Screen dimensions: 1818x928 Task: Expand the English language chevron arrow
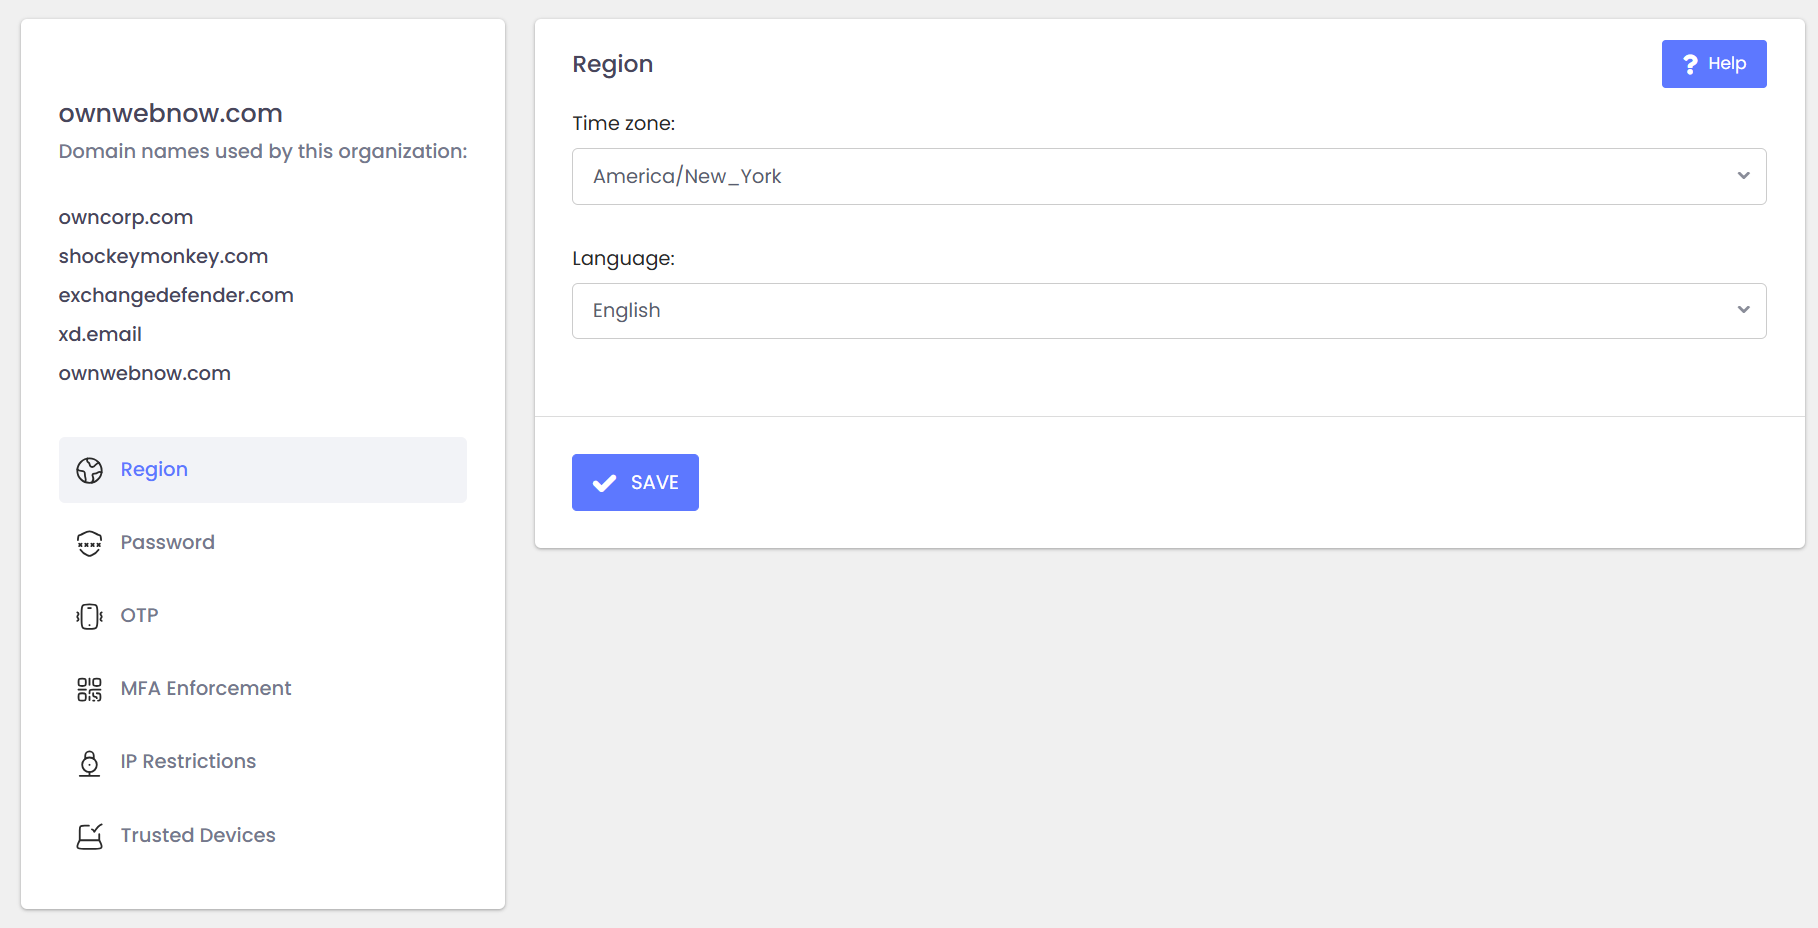coord(1743,310)
